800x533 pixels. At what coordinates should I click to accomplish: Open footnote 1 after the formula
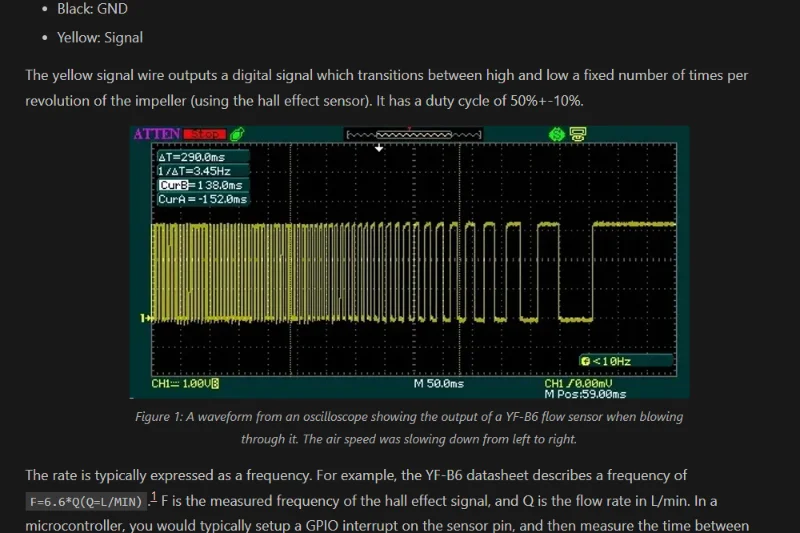point(154,497)
